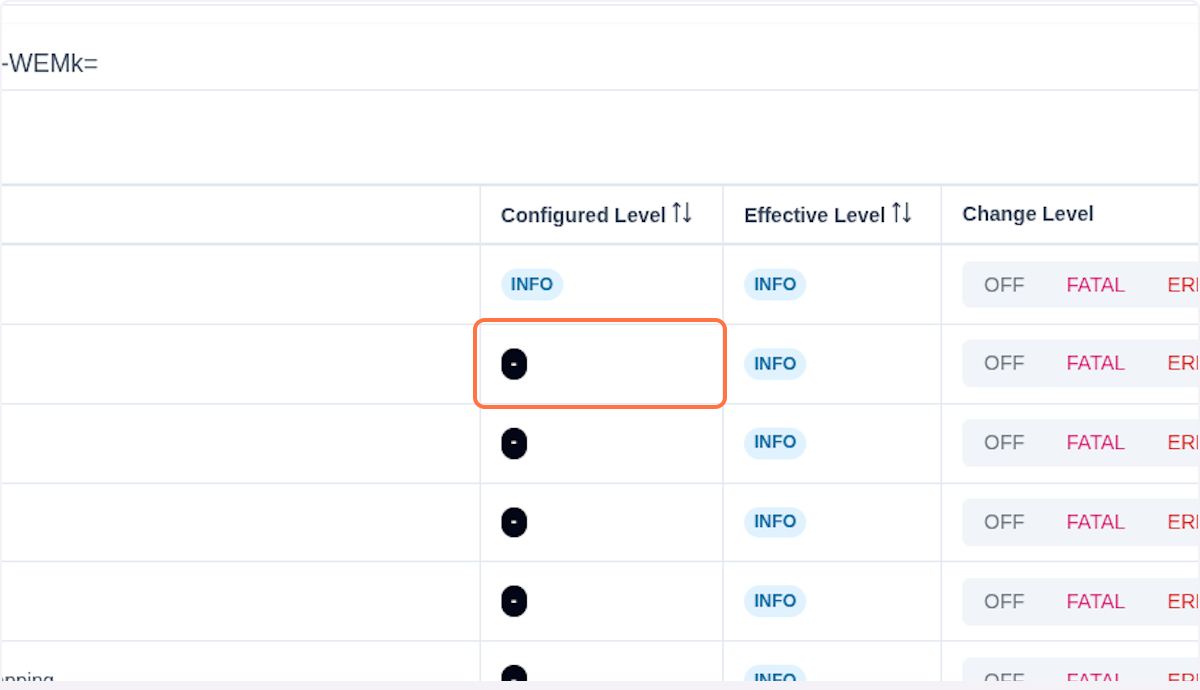The image size is (1200, 690).
Task: Click the fifth row's effective INFO badge
Action: [x=775, y=601]
